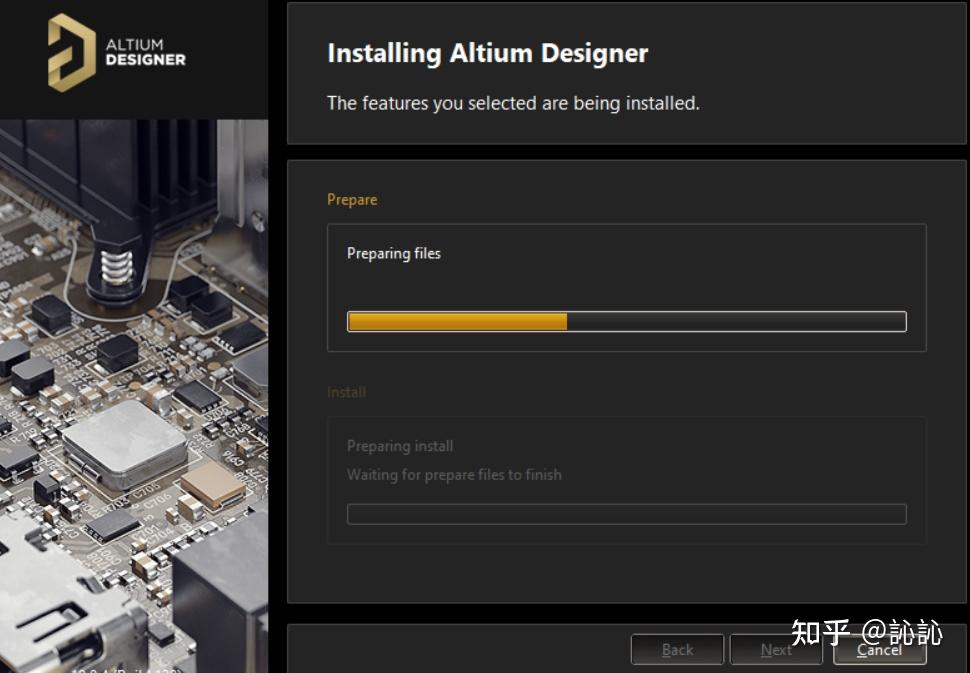Click the disabled Next button
This screenshot has height=673, width=970.
click(776, 649)
